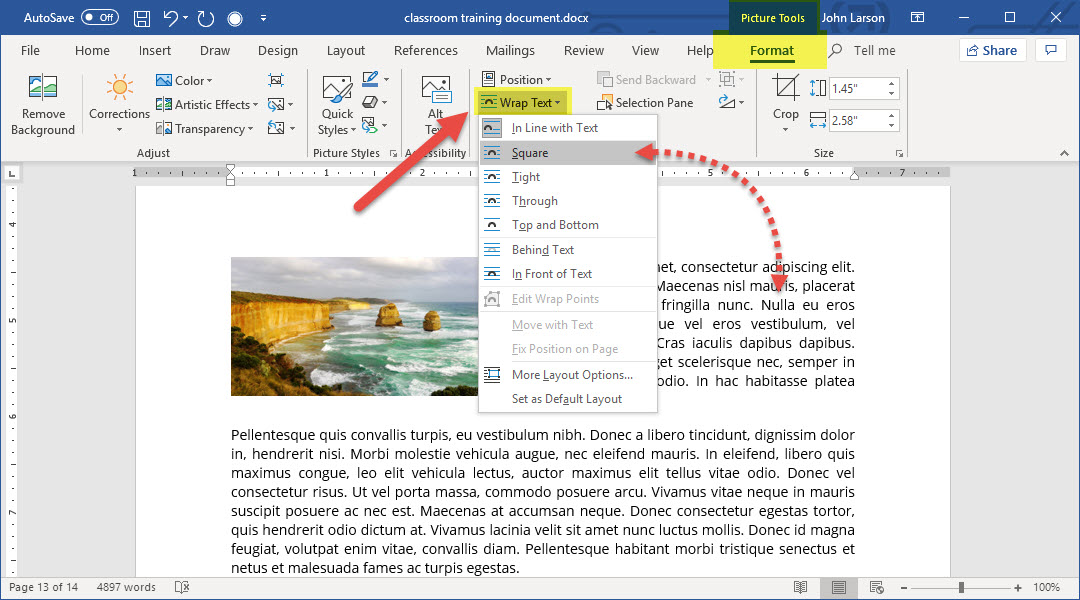Screen dimensions: 1080x600
Task: Click the Crop tool icon
Action: pos(785,90)
